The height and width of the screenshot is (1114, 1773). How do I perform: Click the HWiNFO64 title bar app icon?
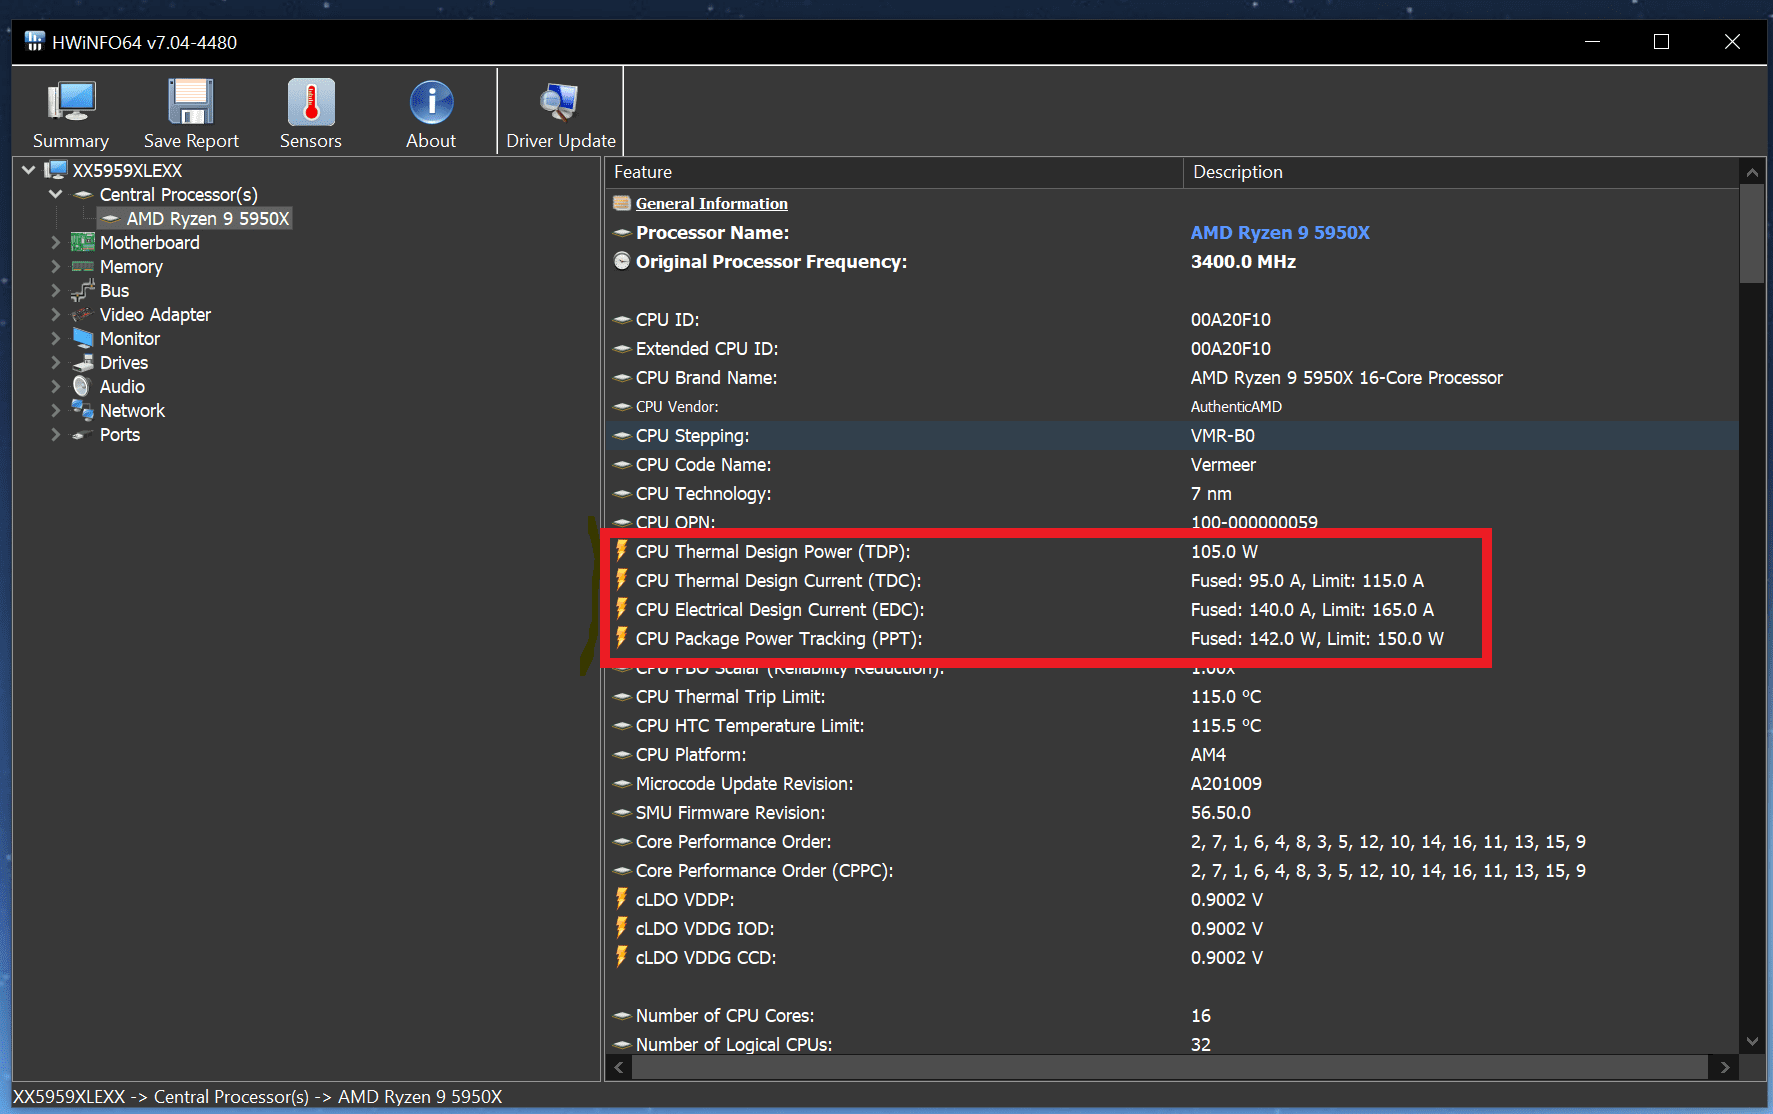(x=35, y=42)
